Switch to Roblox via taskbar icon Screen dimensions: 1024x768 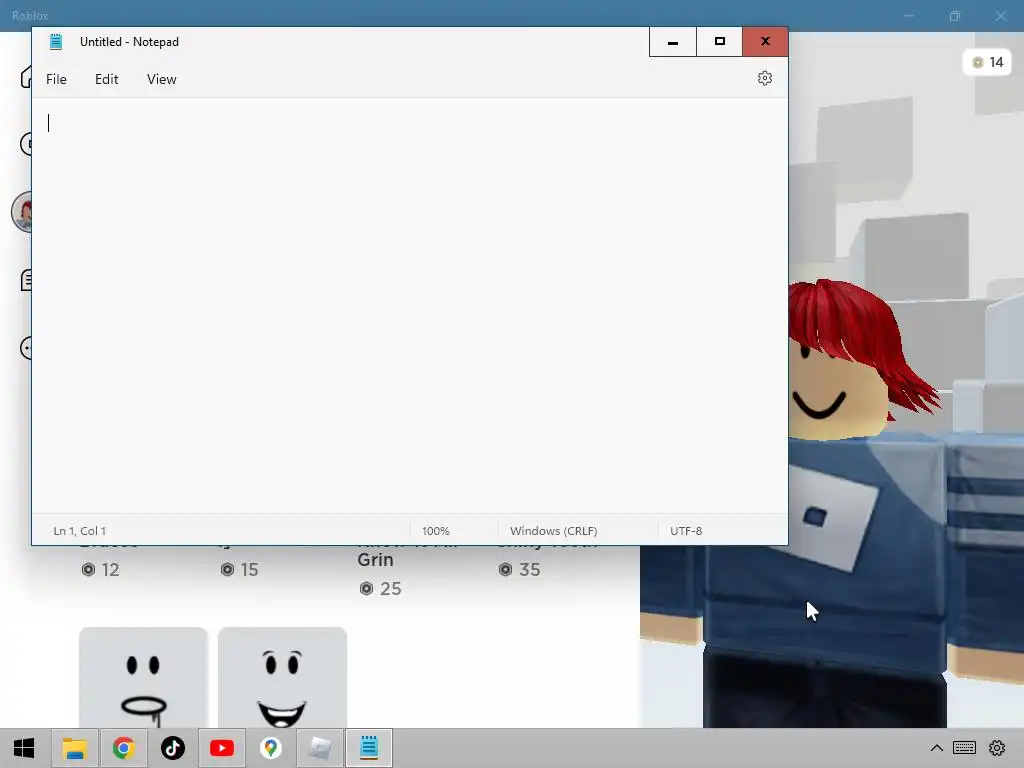pos(320,748)
